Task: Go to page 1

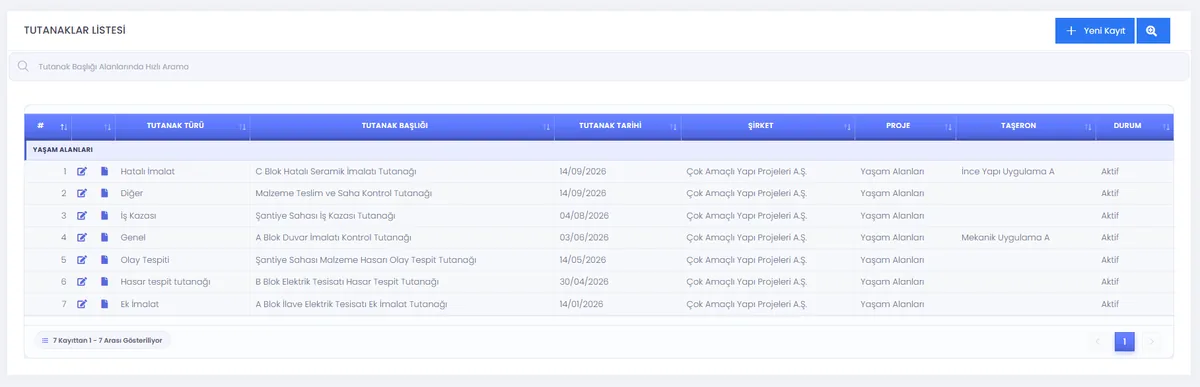Action: 1124,342
